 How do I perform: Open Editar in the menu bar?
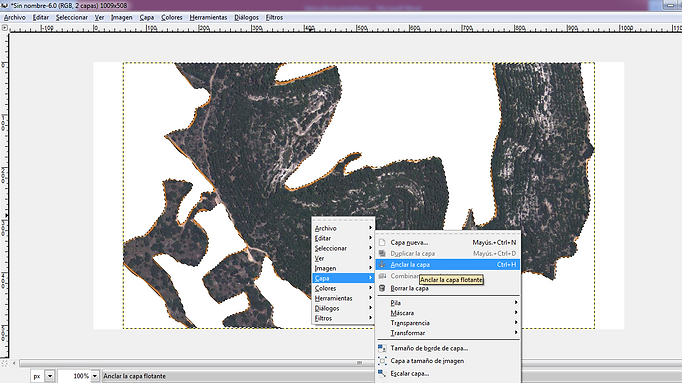click(x=41, y=17)
